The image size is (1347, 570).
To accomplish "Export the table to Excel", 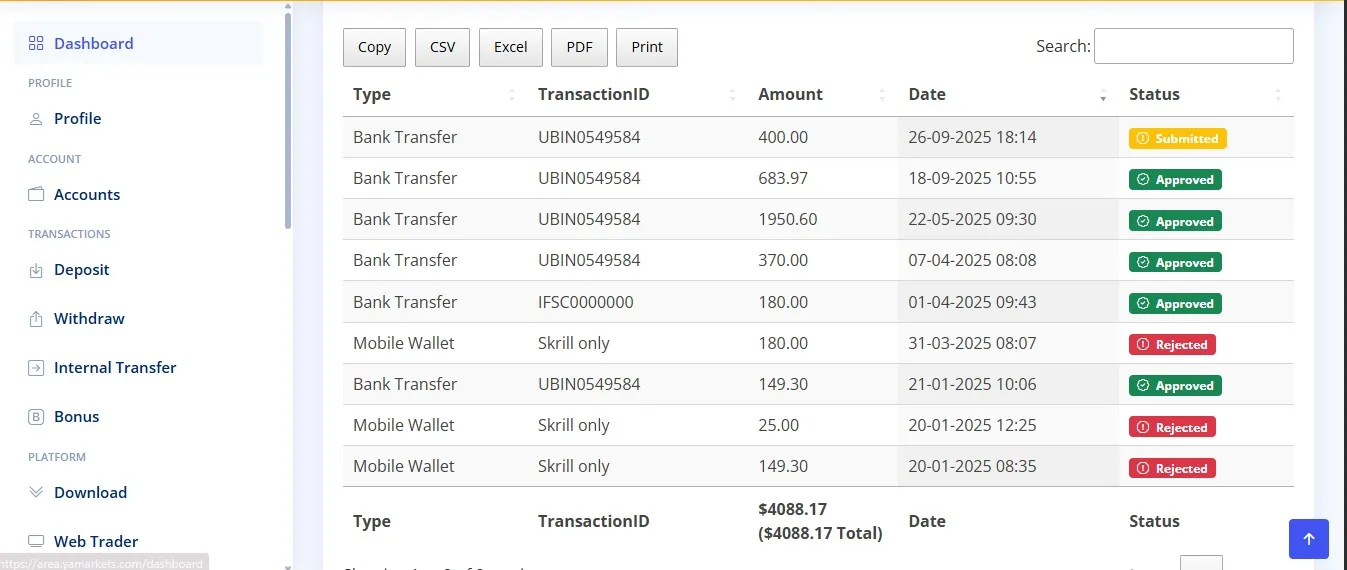I will point(510,47).
